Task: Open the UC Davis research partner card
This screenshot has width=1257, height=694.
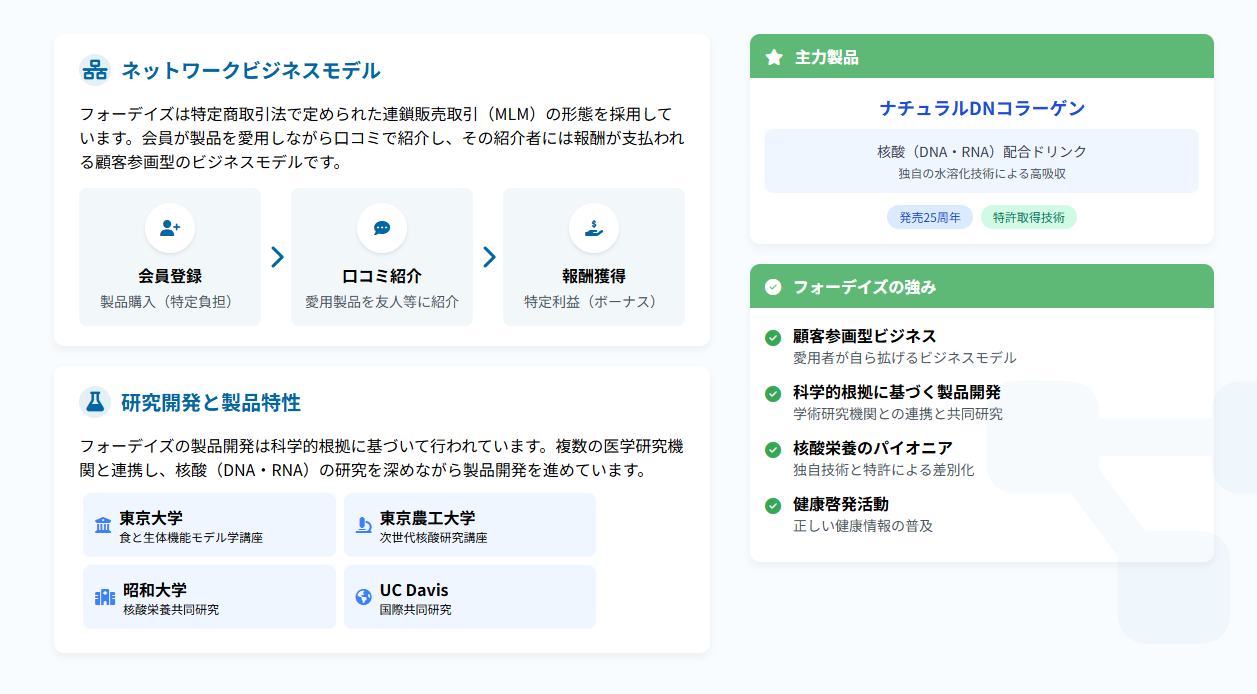Action: [x=470, y=597]
